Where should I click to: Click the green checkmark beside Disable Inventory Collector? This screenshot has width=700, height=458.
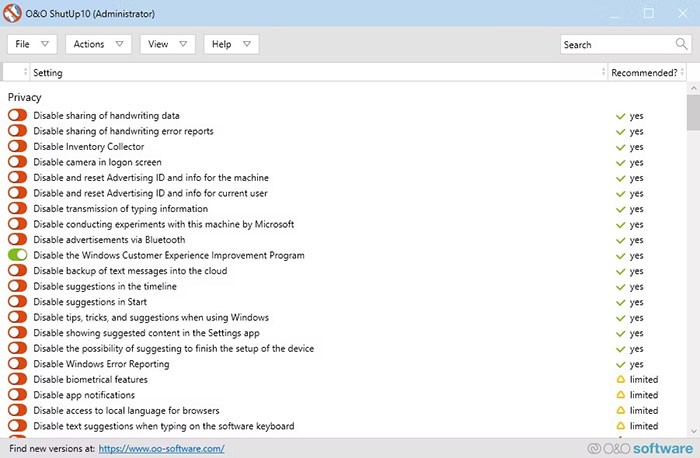(x=621, y=147)
